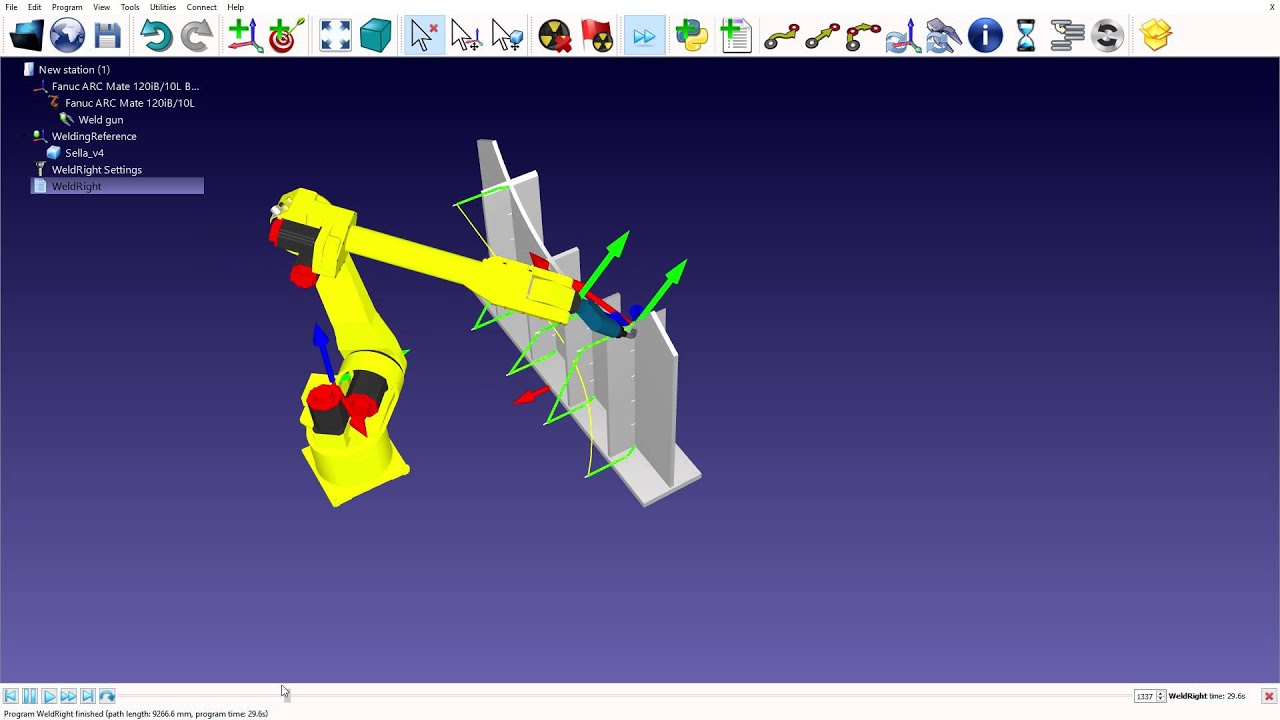
Task: Select the move reference frame cursor tool
Action: [465, 36]
